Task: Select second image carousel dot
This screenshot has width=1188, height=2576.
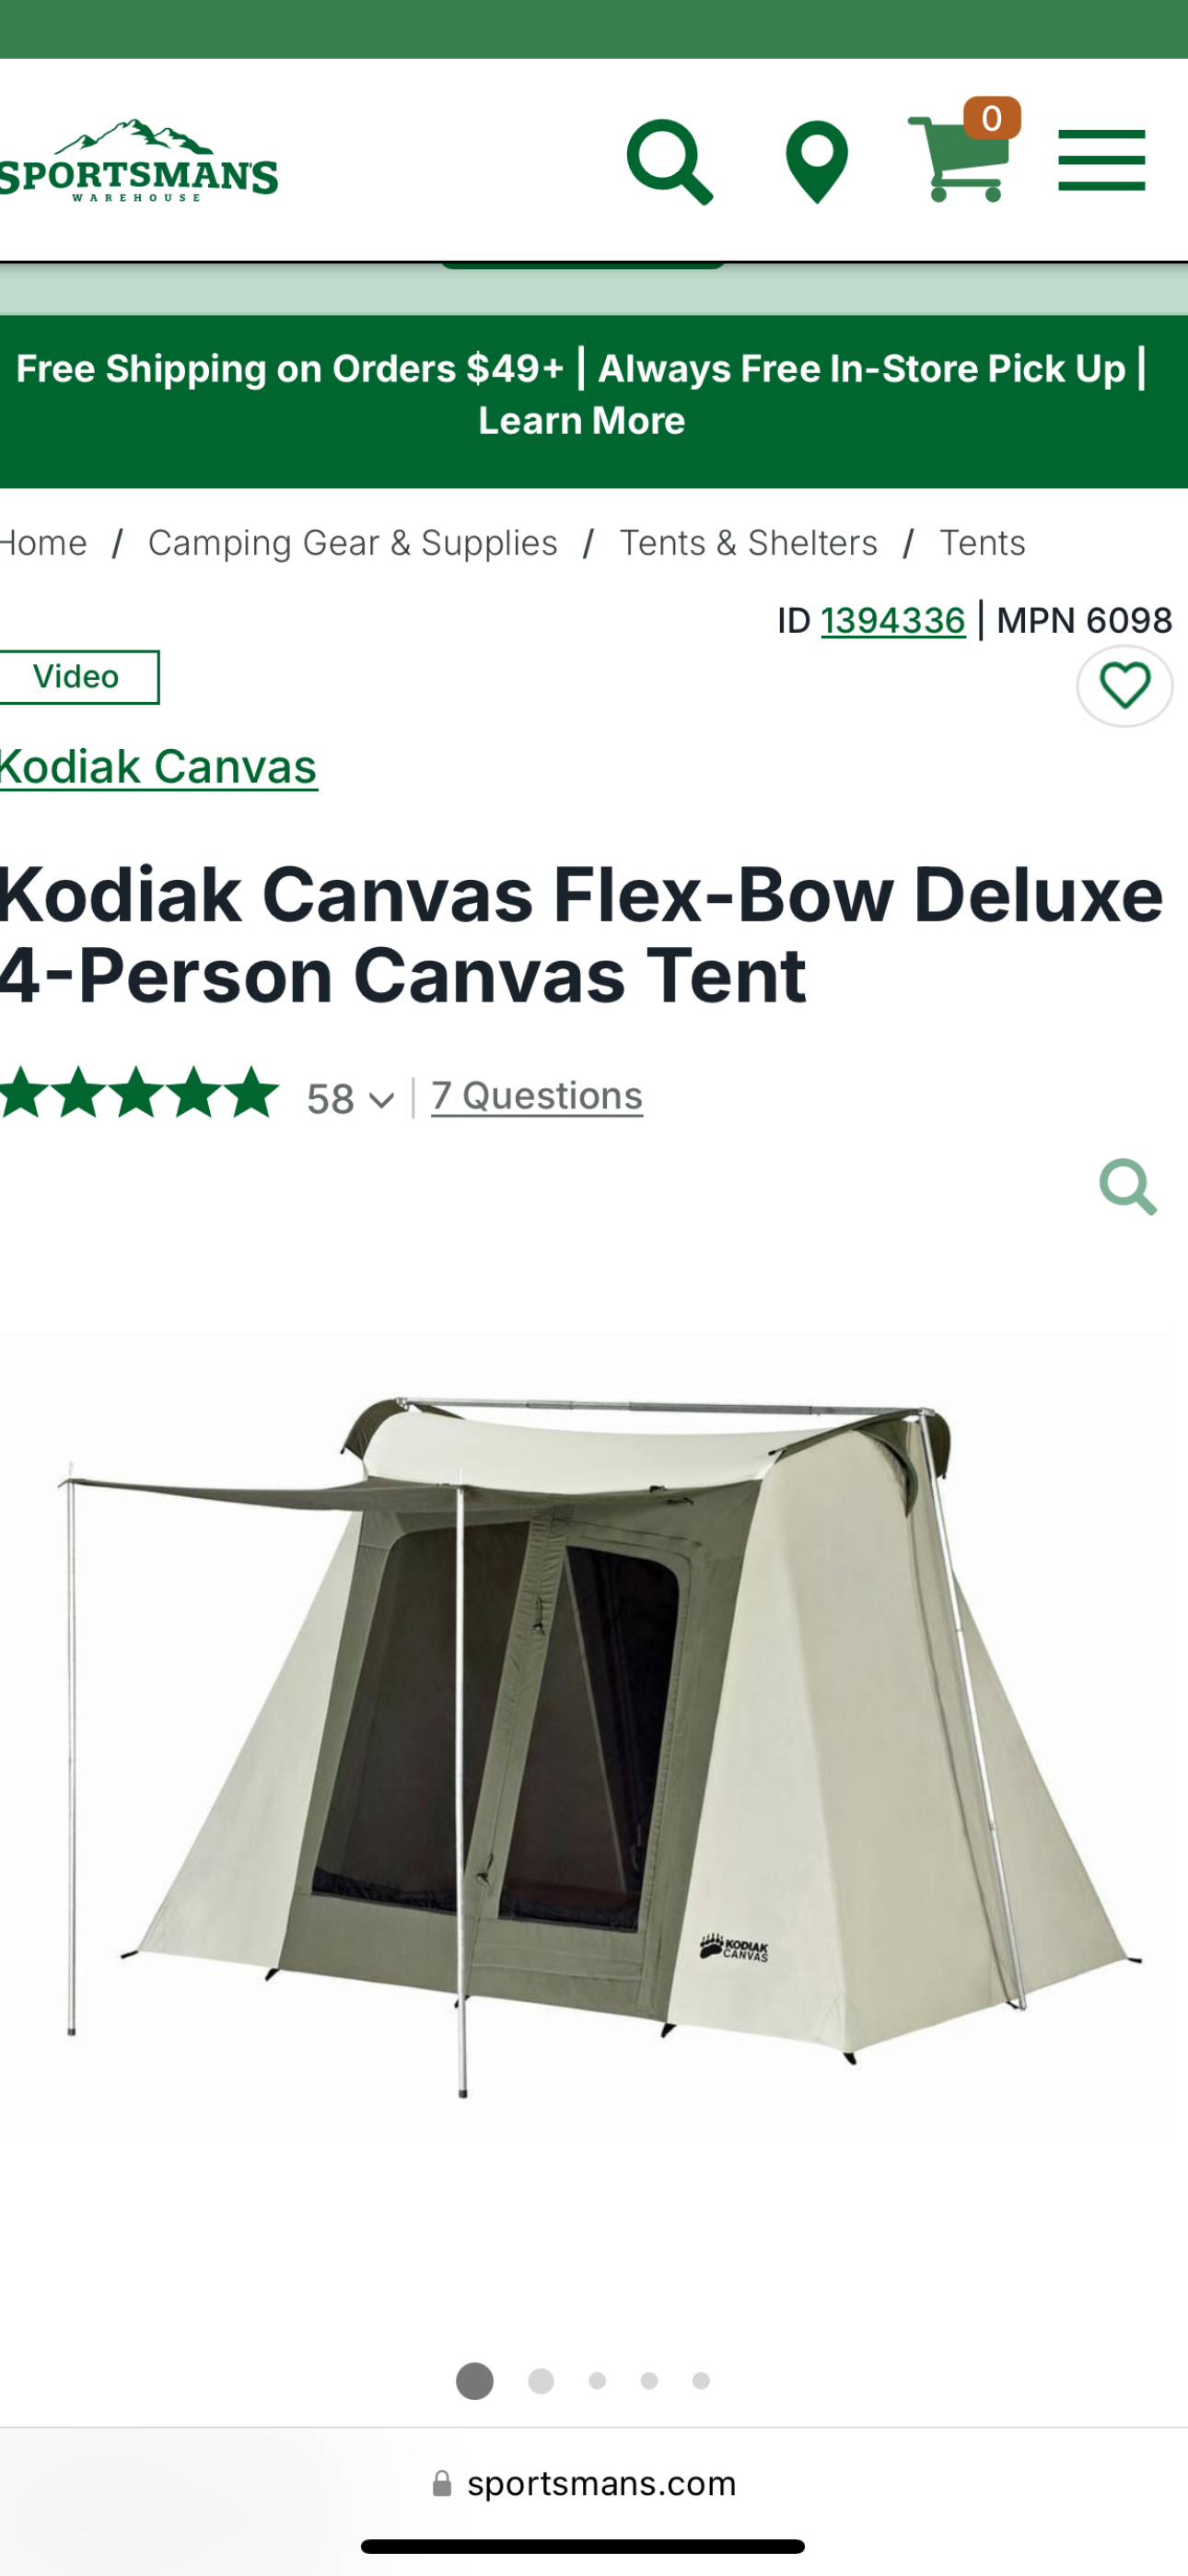Action: (541, 2381)
